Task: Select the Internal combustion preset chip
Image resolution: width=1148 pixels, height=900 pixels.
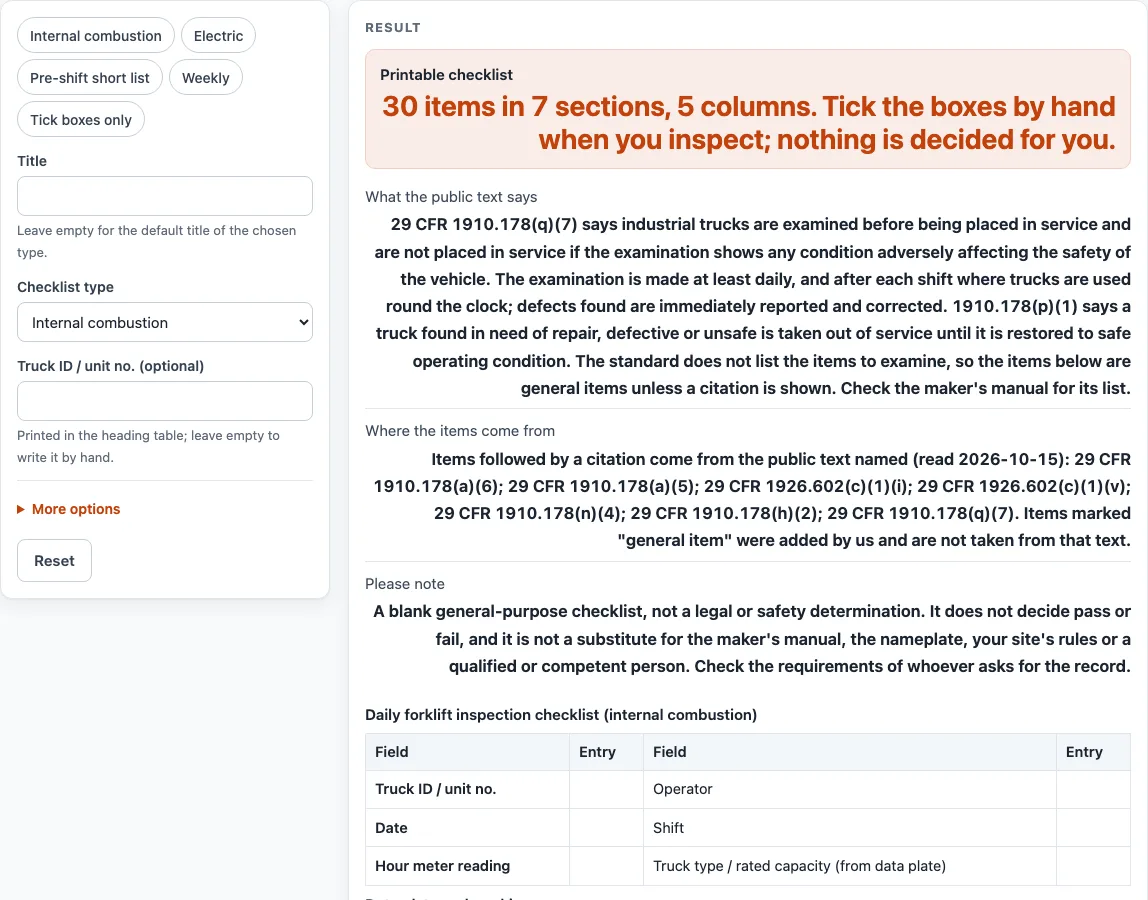Action: tap(96, 36)
